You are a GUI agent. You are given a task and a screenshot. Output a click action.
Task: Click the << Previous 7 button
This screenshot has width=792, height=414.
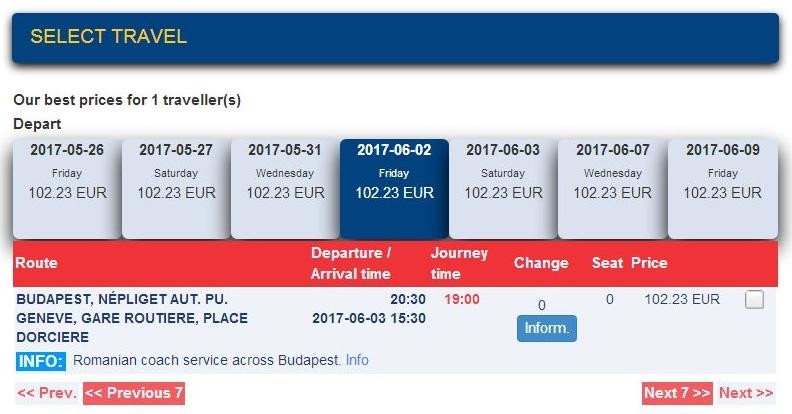pos(134,393)
